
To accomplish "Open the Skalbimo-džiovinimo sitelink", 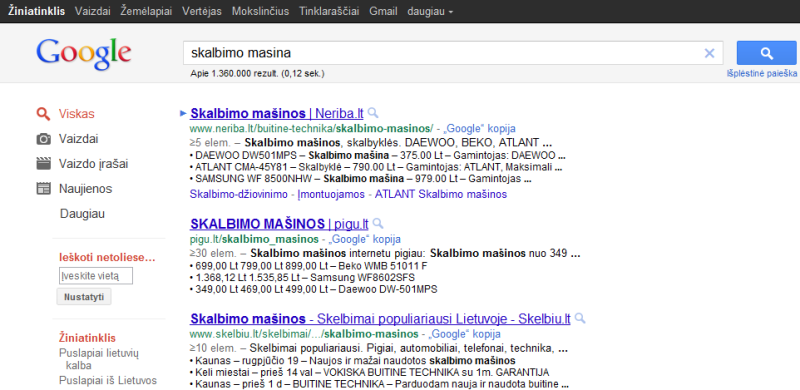I will tap(240, 194).
